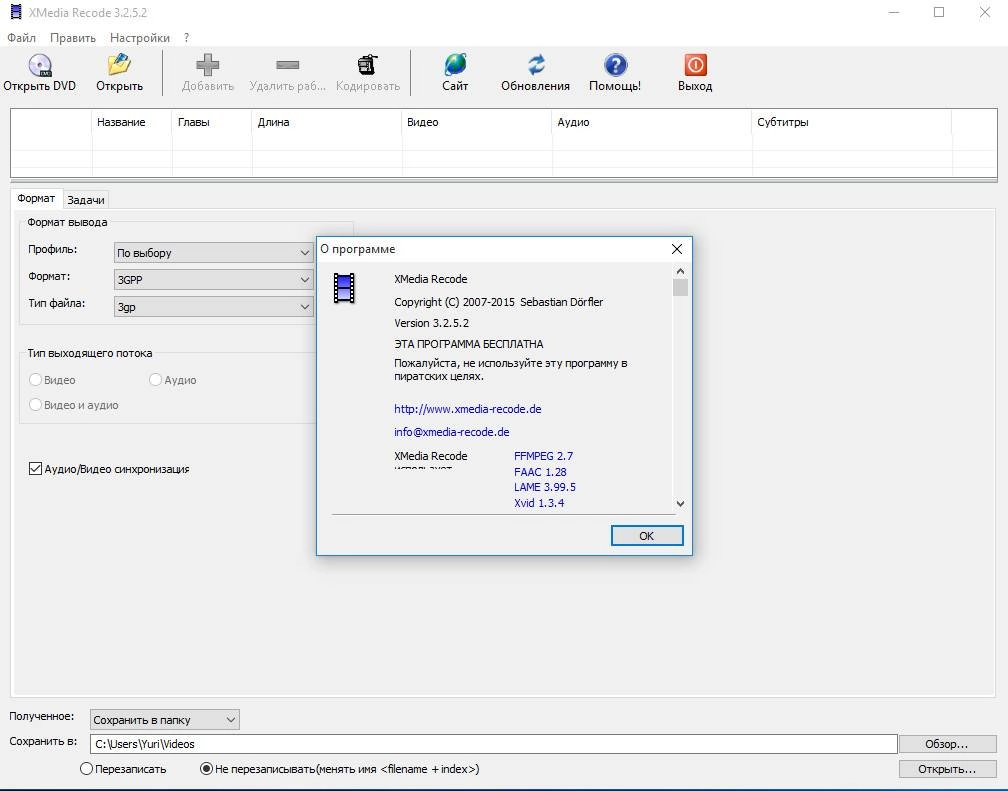The height and width of the screenshot is (791, 1008).
Task: Click the Обзор... browse button
Action: click(x=947, y=744)
